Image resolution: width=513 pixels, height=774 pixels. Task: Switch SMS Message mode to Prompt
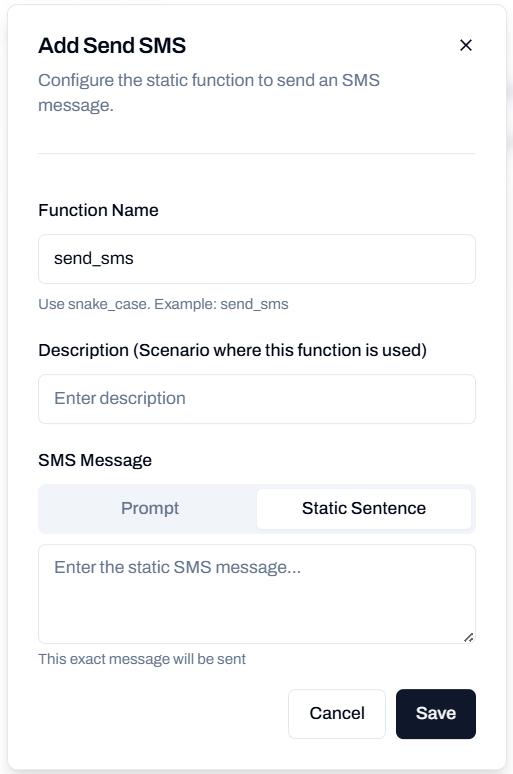[150, 508]
